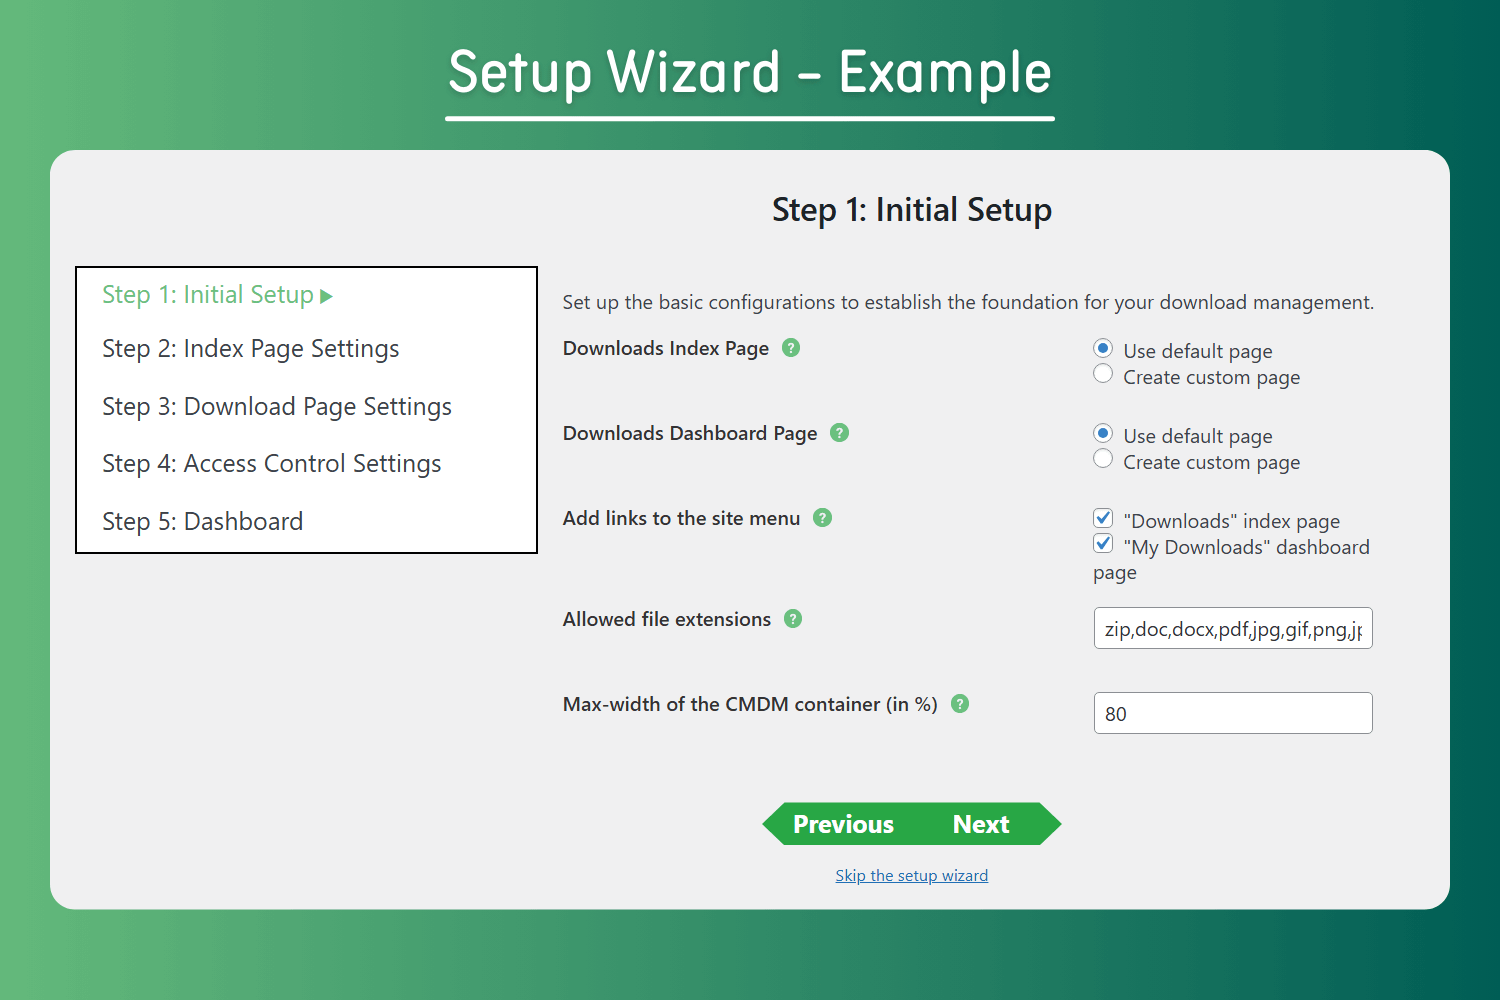Select Create custom page for Downloads Index Page
The width and height of the screenshot is (1500, 1000).
[x=1103, y=374]
